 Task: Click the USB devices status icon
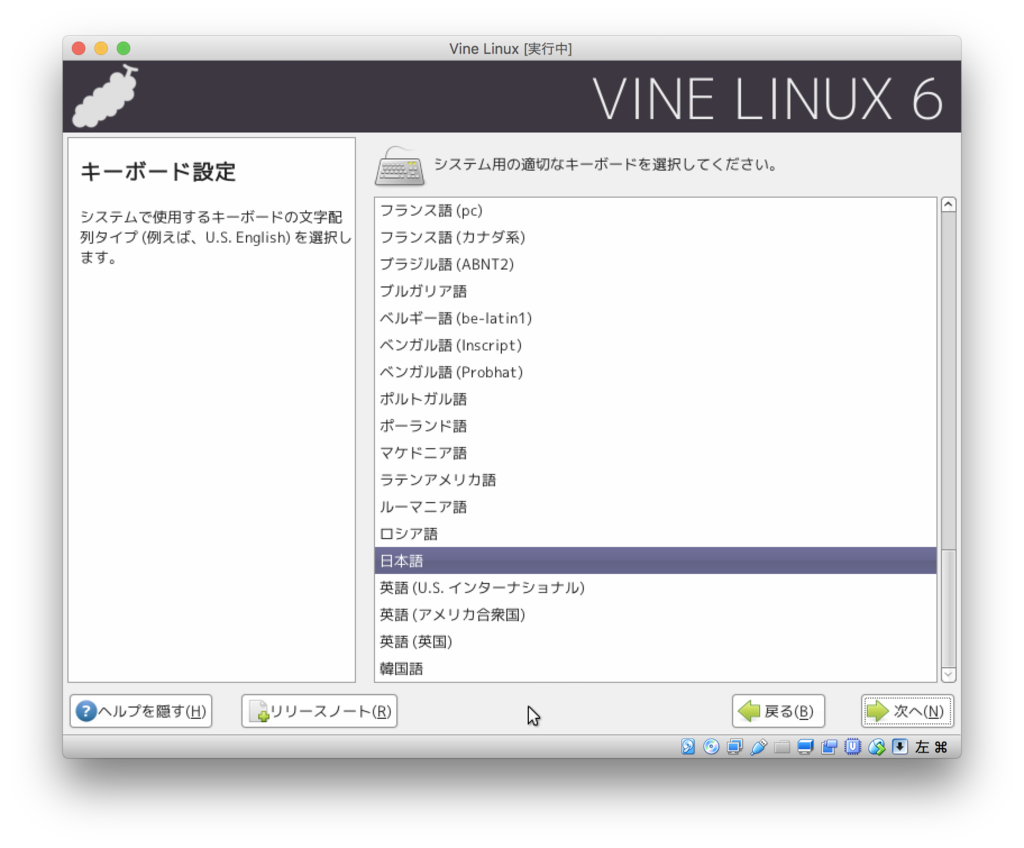(758, 747)
